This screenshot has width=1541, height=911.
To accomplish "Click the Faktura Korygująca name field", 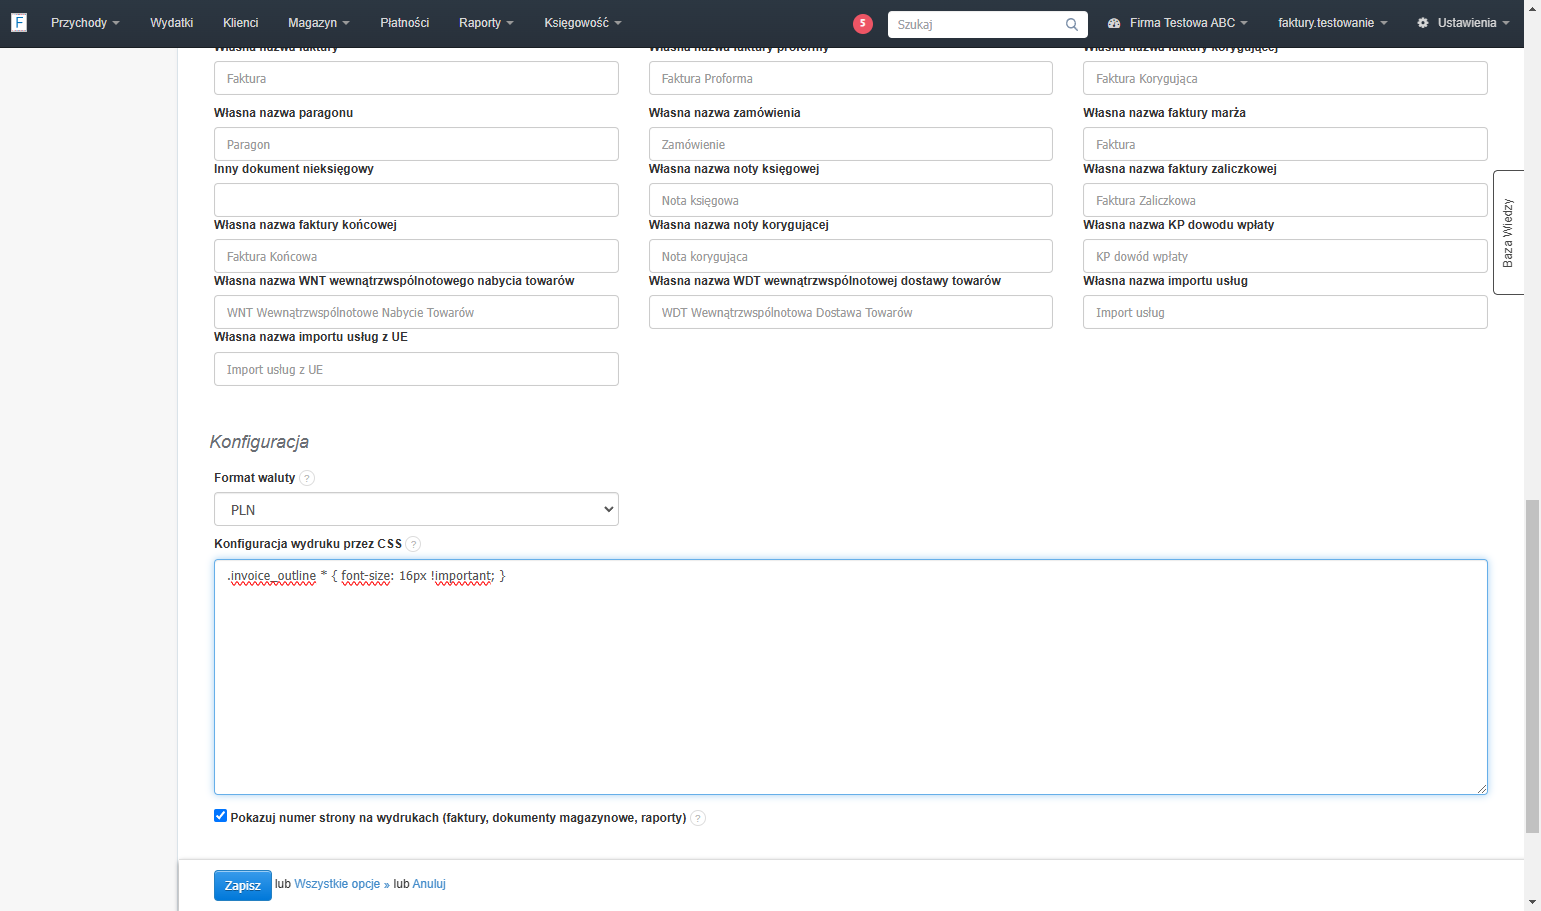I will (1285, 78).
